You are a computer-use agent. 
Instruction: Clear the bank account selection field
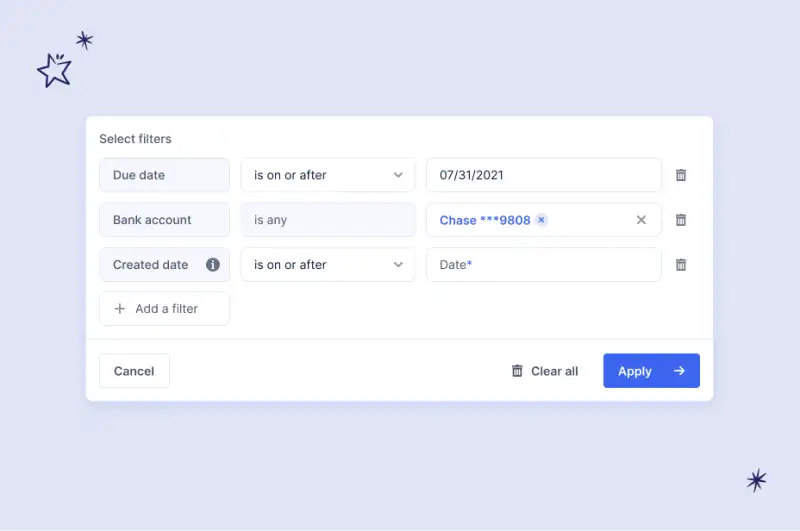642,220
